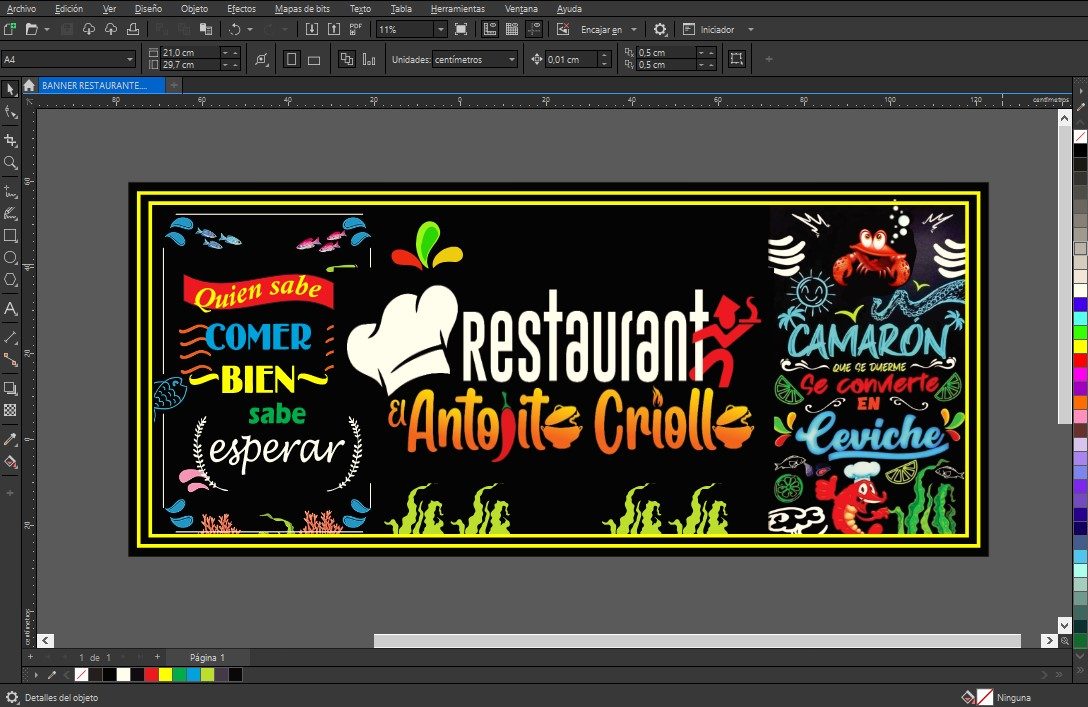Screen dimensions: 1088x707
Task: Pick the yellow swatch in the right palette
Action: (1080, 346)
